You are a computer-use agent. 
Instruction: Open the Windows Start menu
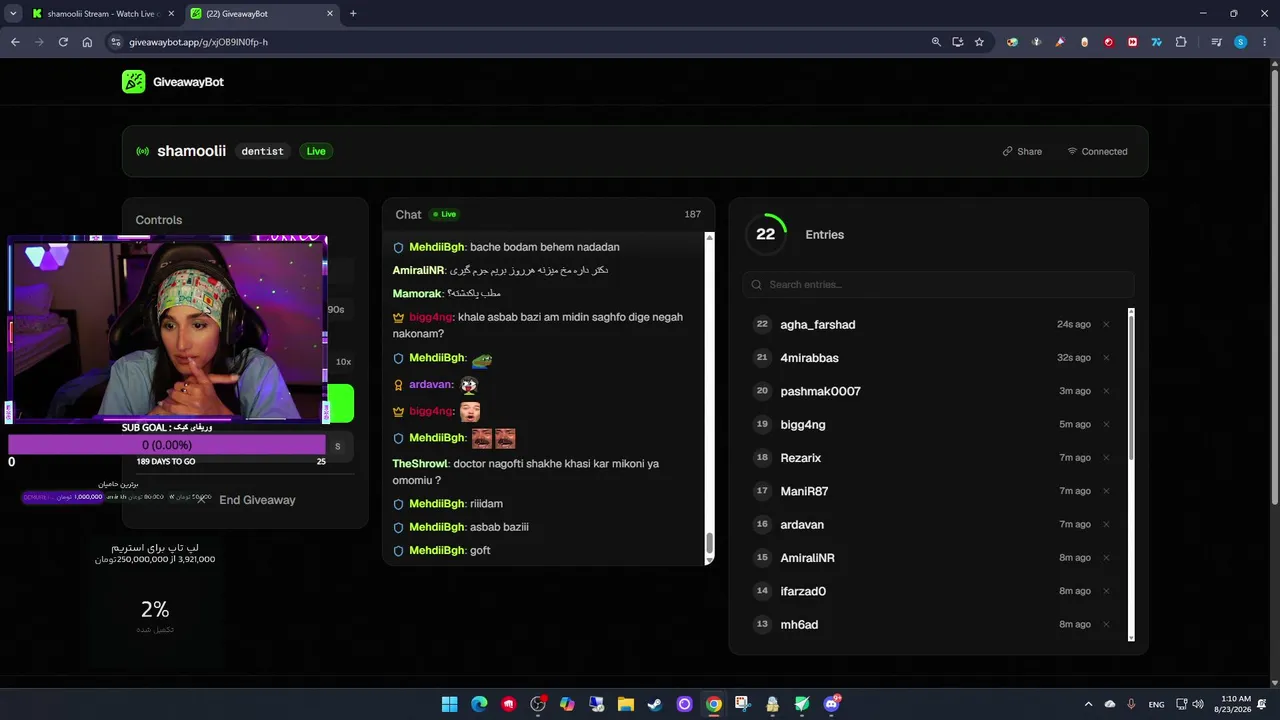[449, 704]
